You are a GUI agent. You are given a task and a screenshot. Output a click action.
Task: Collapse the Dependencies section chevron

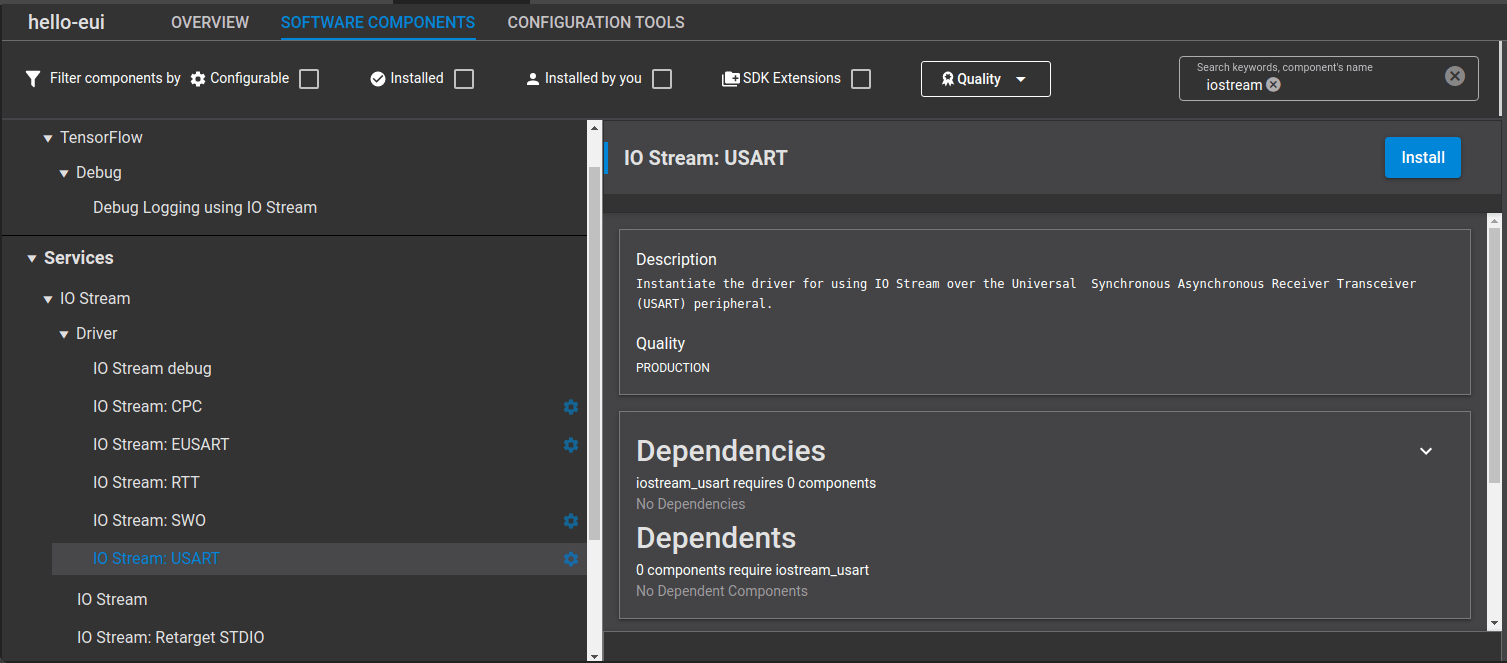1426,451
